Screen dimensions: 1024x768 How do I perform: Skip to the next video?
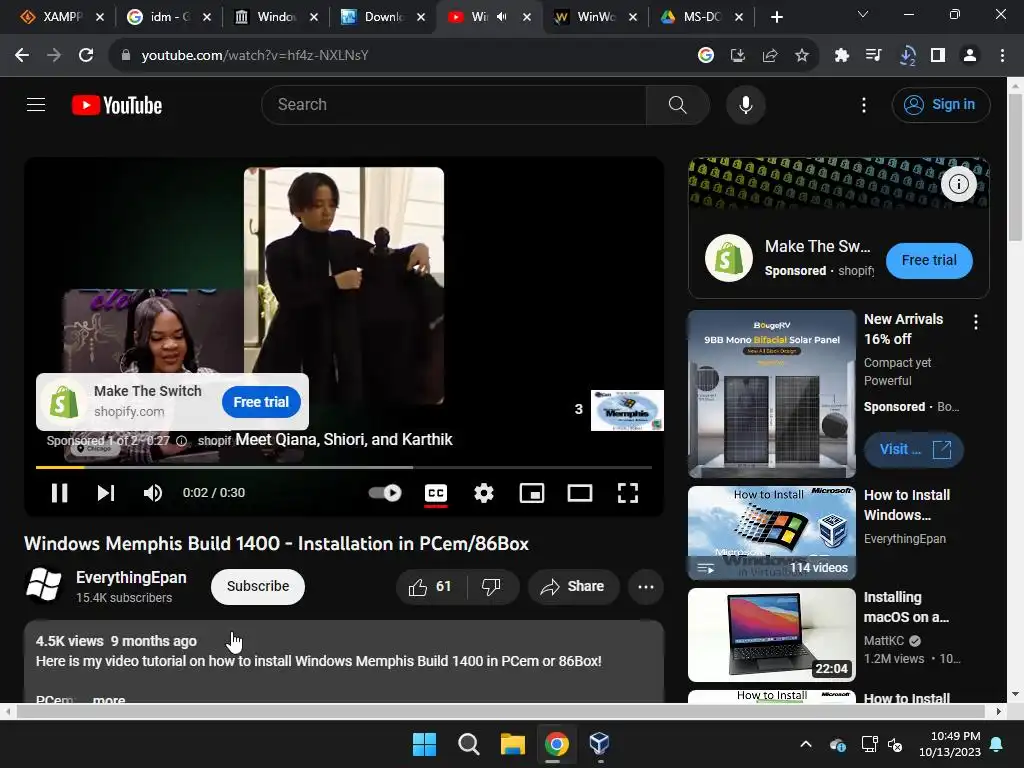pyautogui.click(x=106, y=493)
